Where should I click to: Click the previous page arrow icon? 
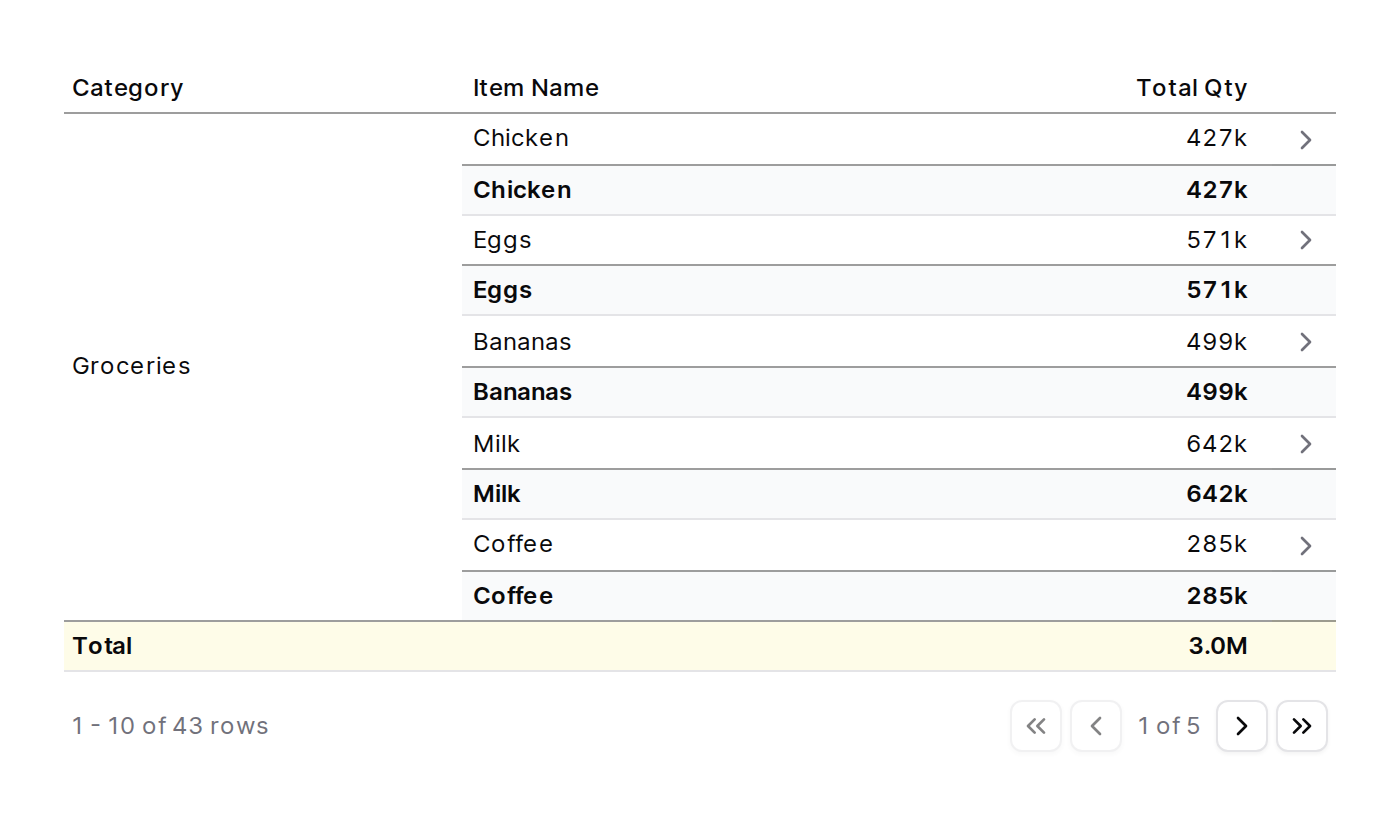click(x=1096, y=726)
